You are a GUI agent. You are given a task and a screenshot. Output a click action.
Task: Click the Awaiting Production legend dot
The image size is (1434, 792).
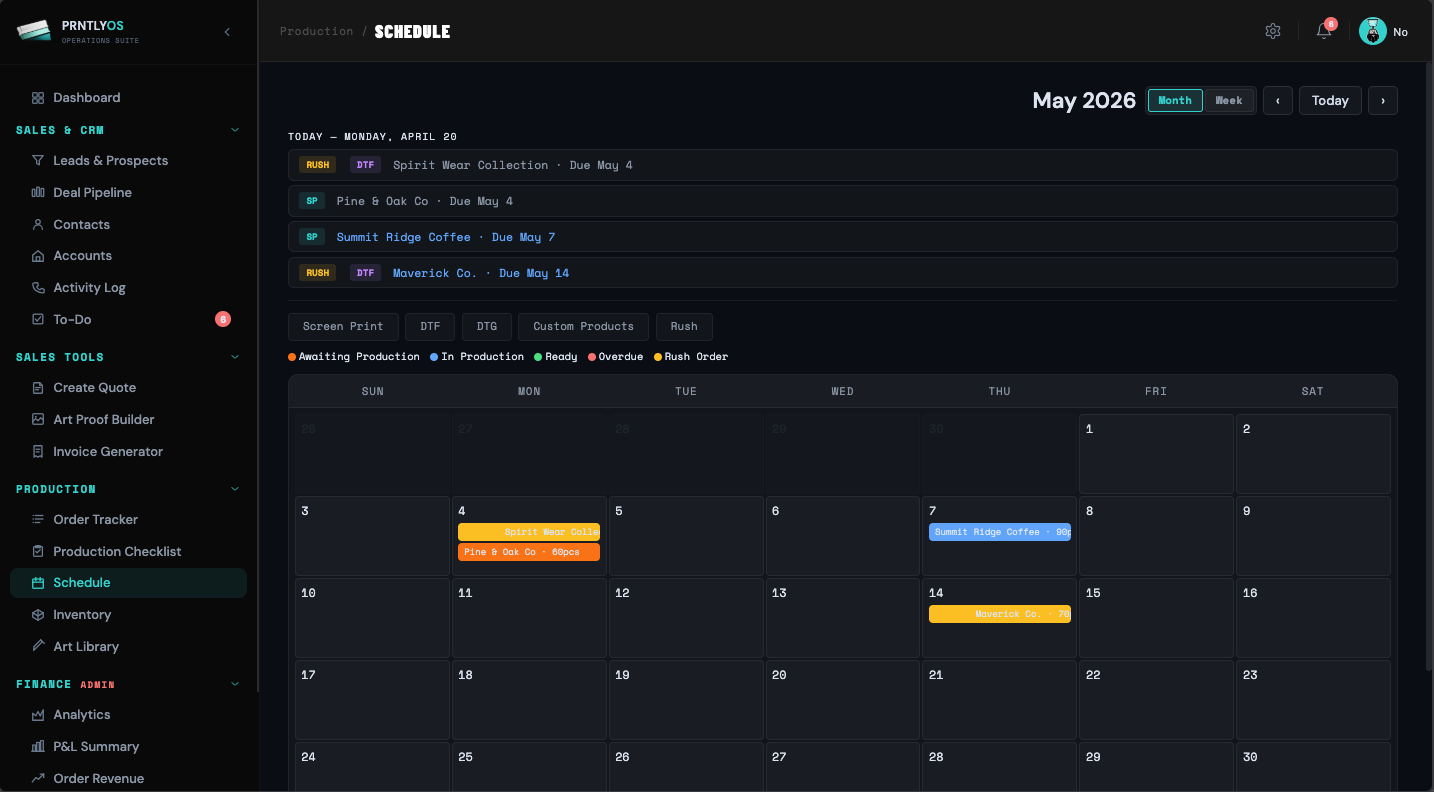[292, 357]
